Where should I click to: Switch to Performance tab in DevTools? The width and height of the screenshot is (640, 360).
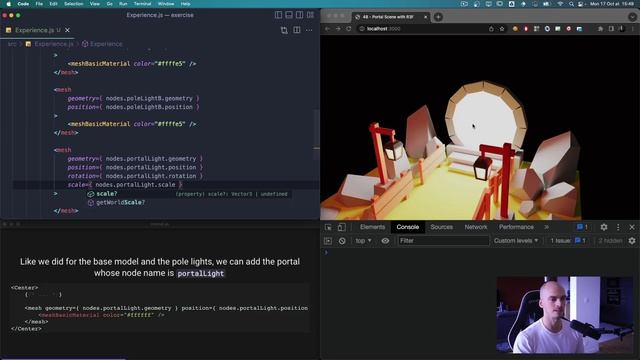pos(516,227)
